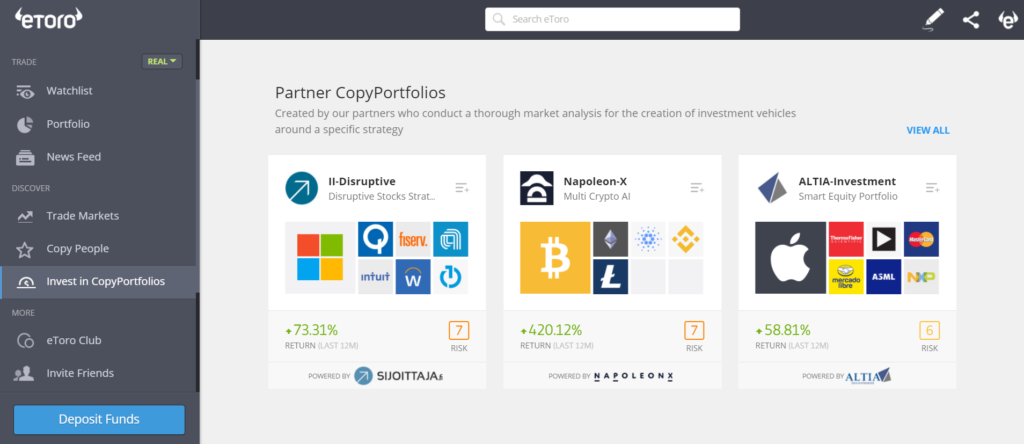Click the Apple logo tile
The image size is (1024, 444).
(789, 258)
